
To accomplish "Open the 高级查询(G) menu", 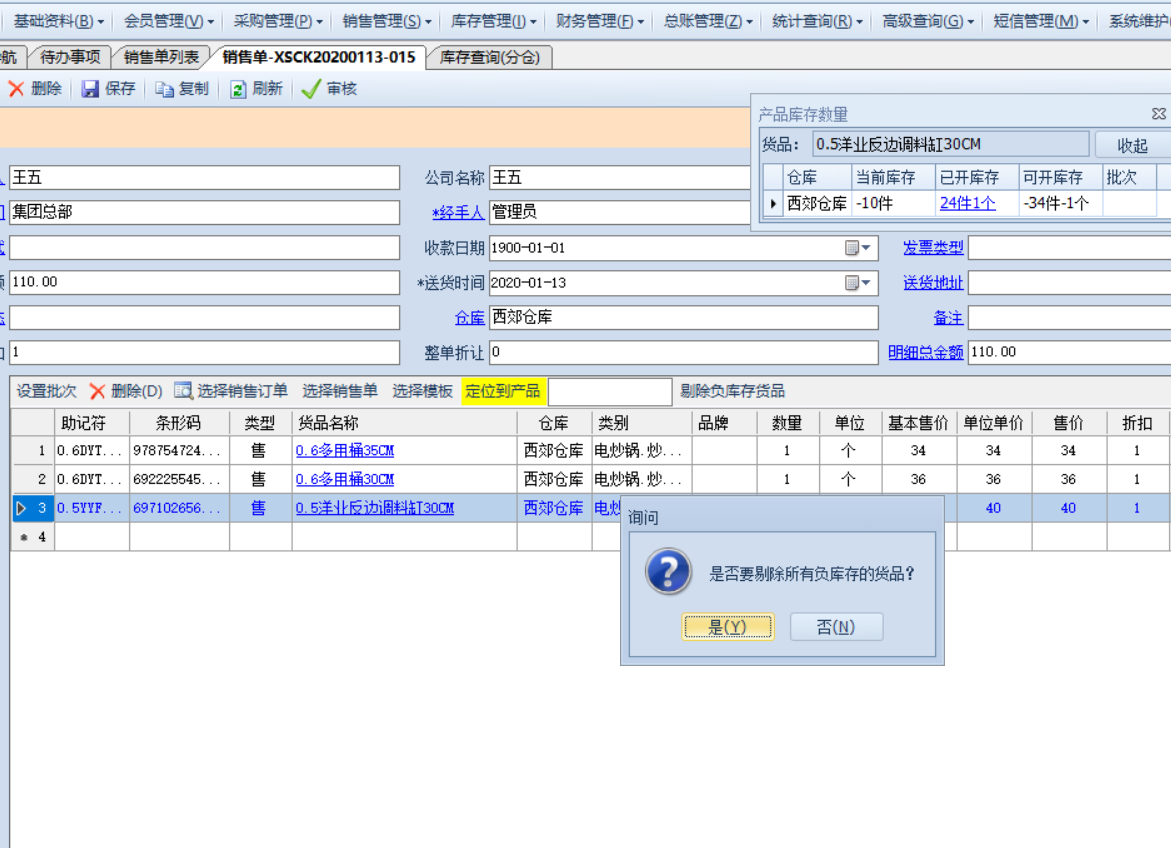I will coord(928,21).
